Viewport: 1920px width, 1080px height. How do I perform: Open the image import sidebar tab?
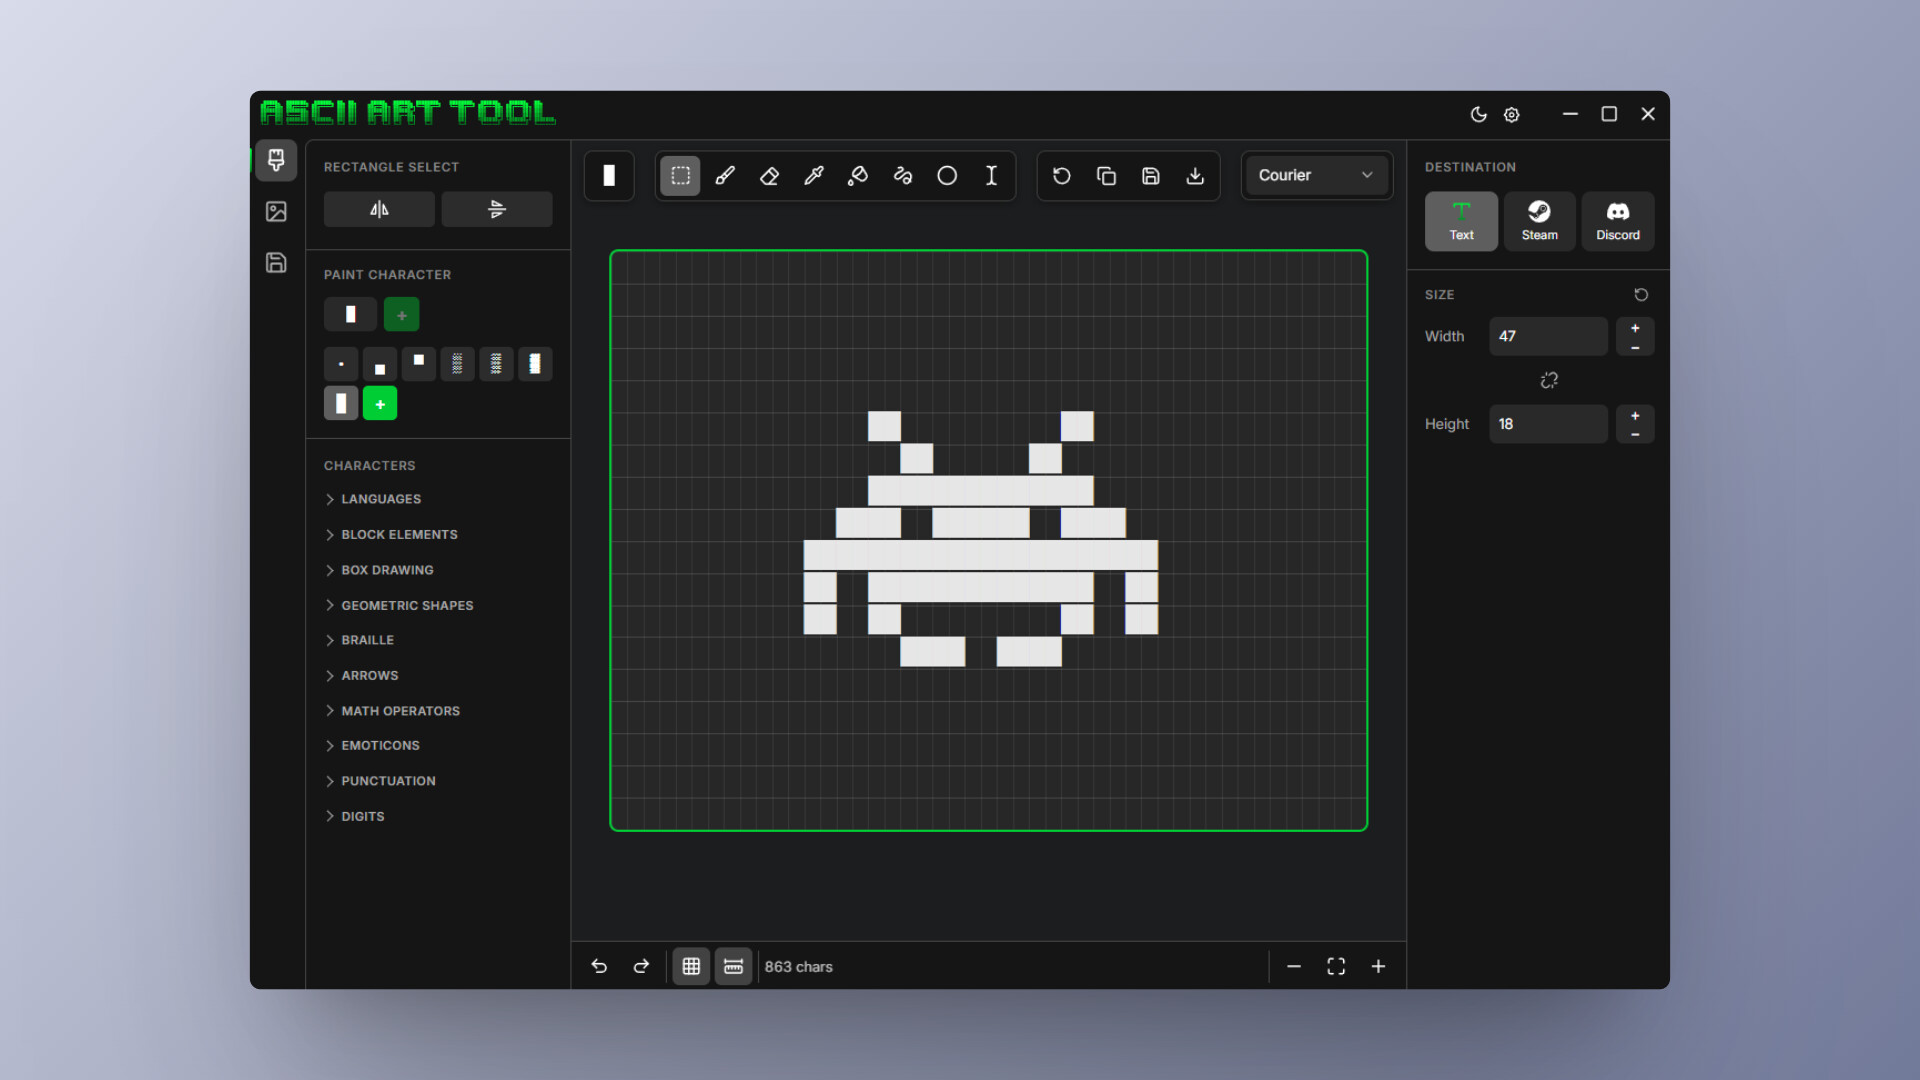(276, 211)
